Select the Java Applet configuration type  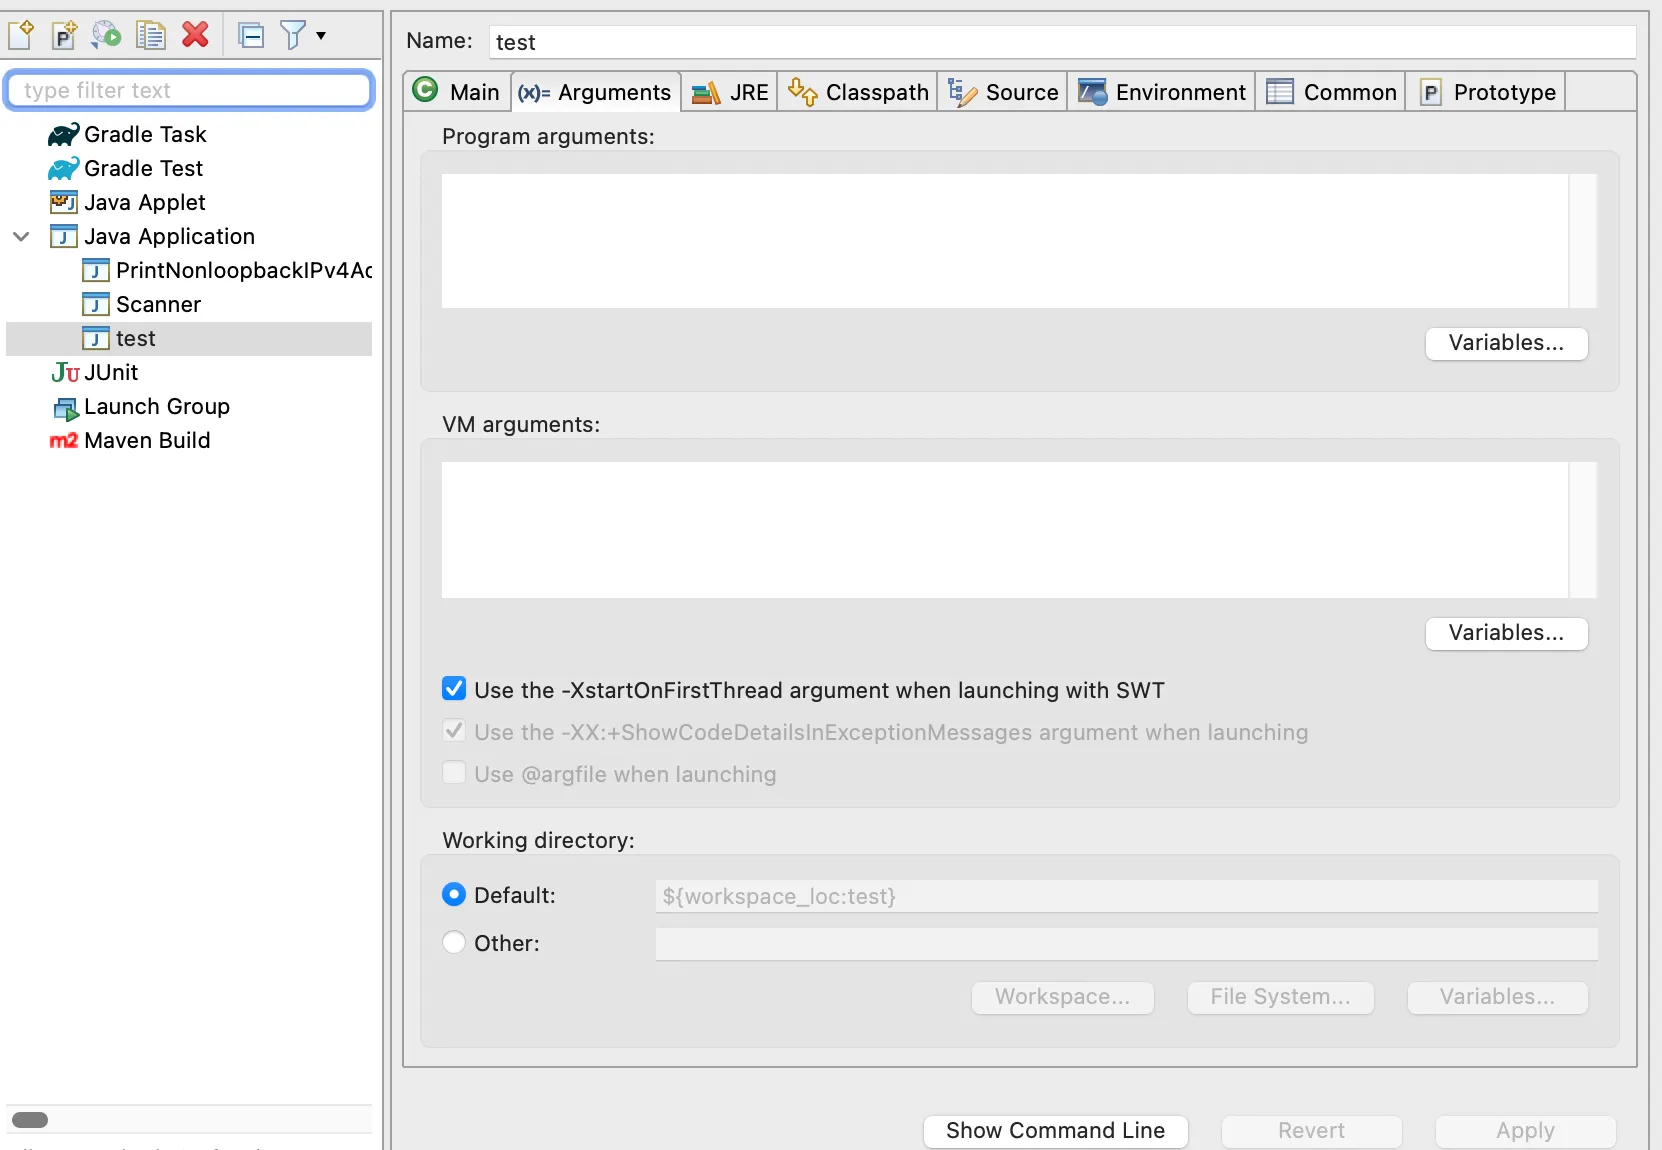coord(144,202)
